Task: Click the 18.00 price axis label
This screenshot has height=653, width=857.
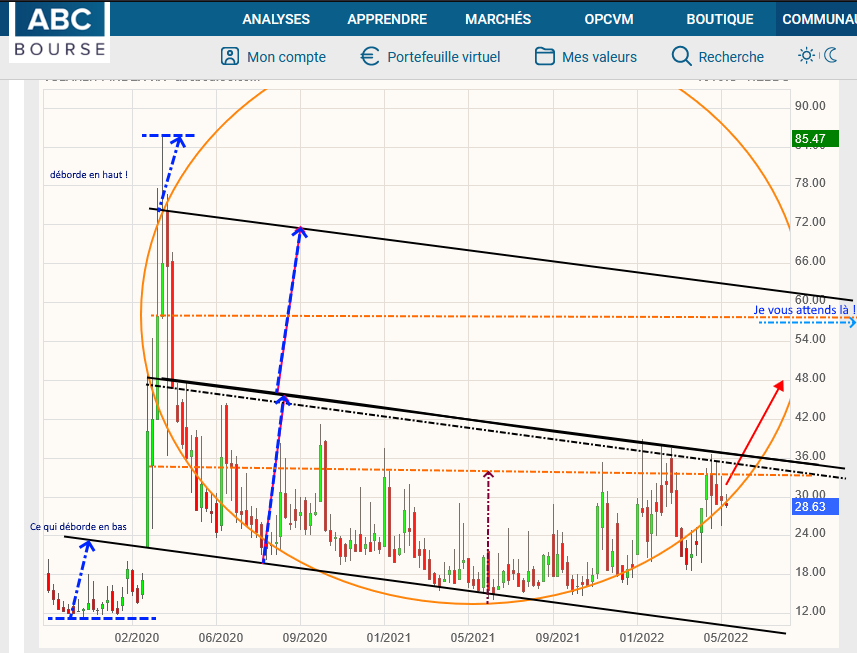Action: point(810,572)
